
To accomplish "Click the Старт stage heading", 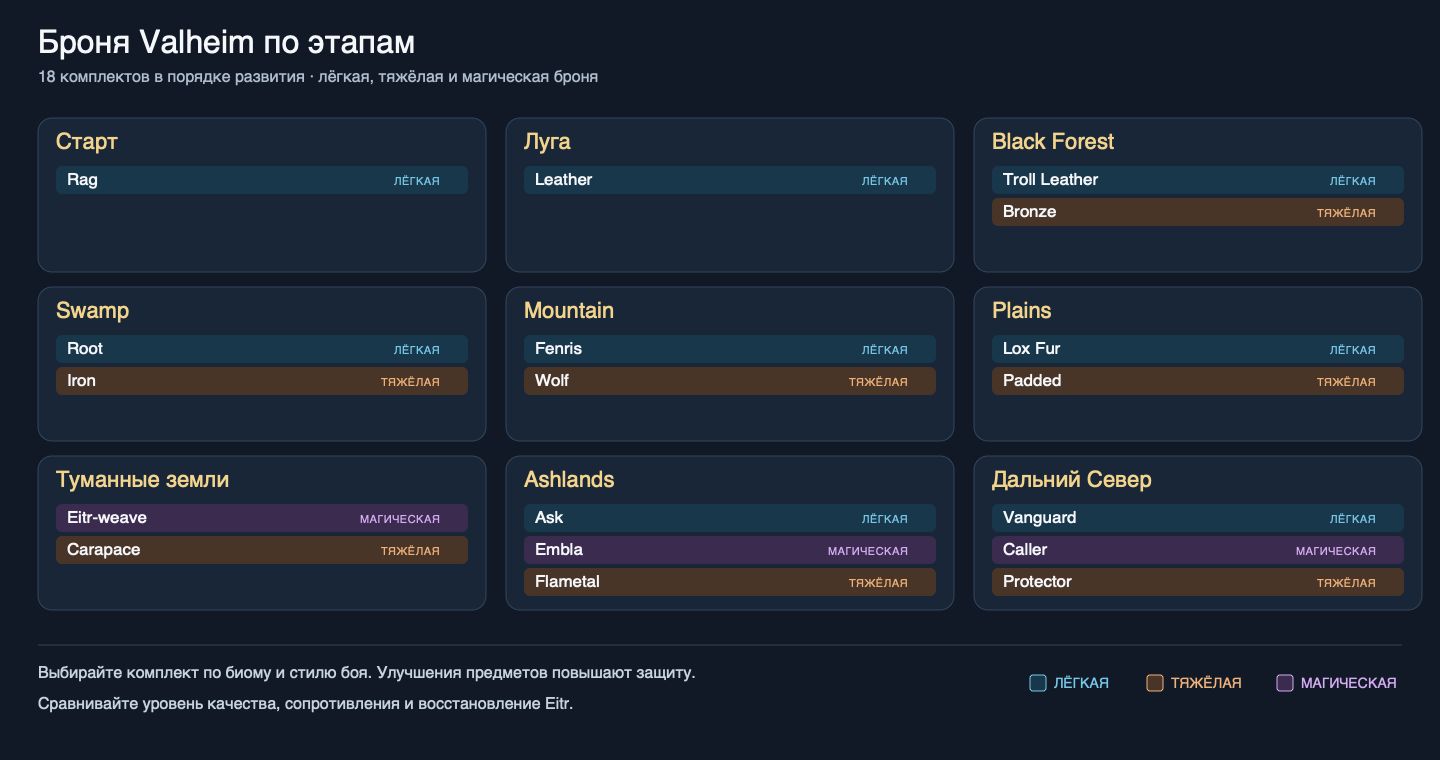I will coord(87,142).
